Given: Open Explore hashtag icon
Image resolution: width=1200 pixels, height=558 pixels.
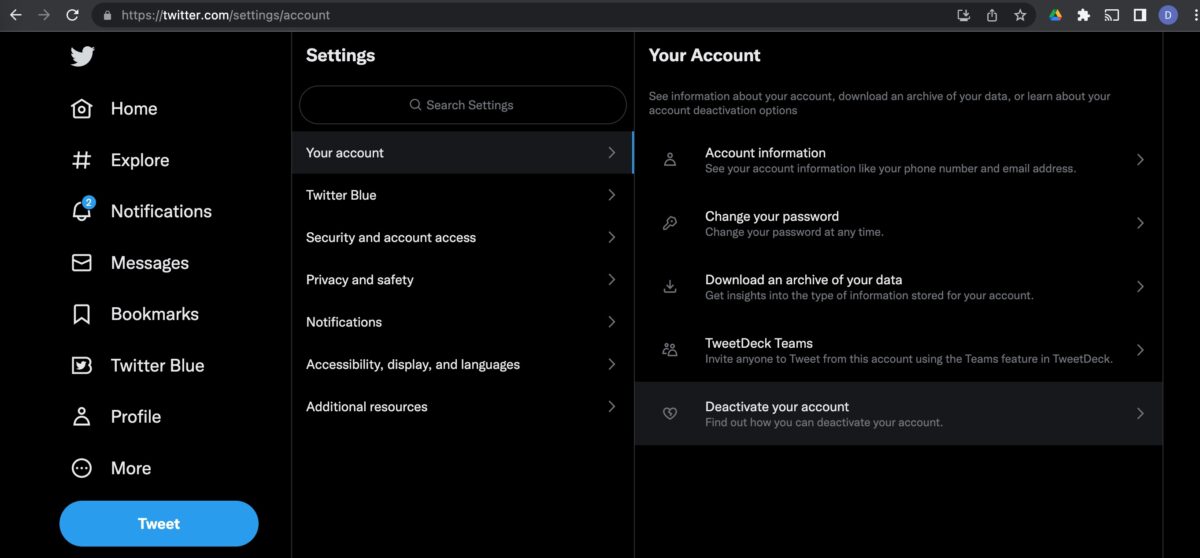Looking at the screenshot, I should pos(82,160).
